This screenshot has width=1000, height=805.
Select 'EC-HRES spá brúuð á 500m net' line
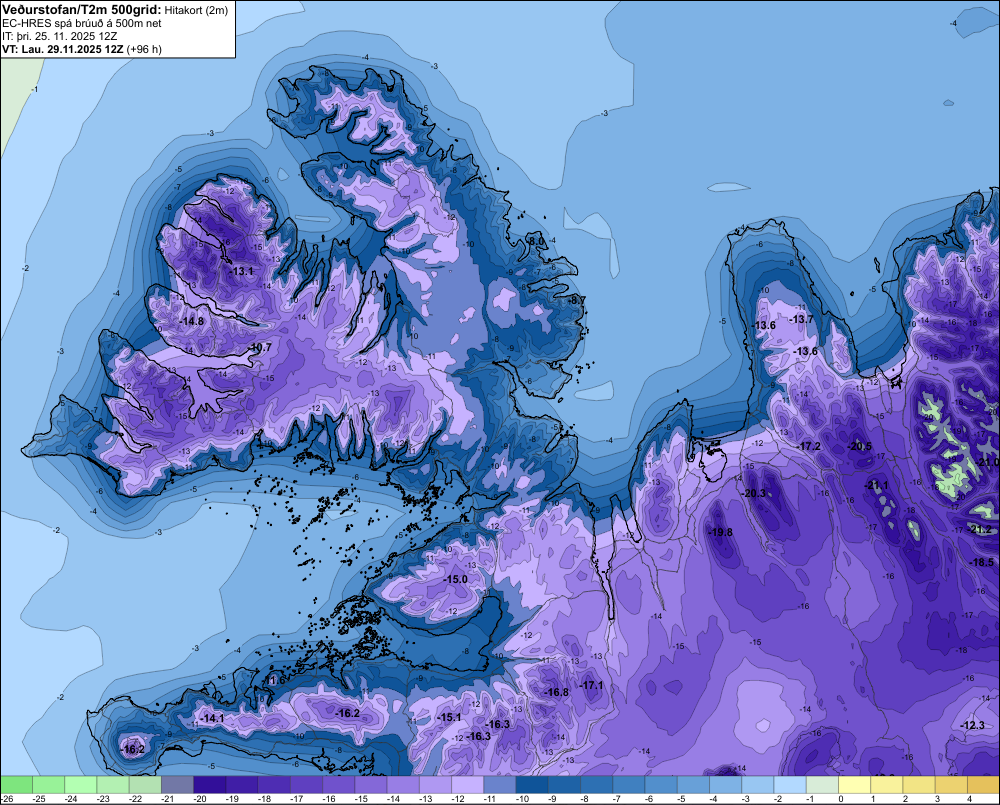coord(81,24)
